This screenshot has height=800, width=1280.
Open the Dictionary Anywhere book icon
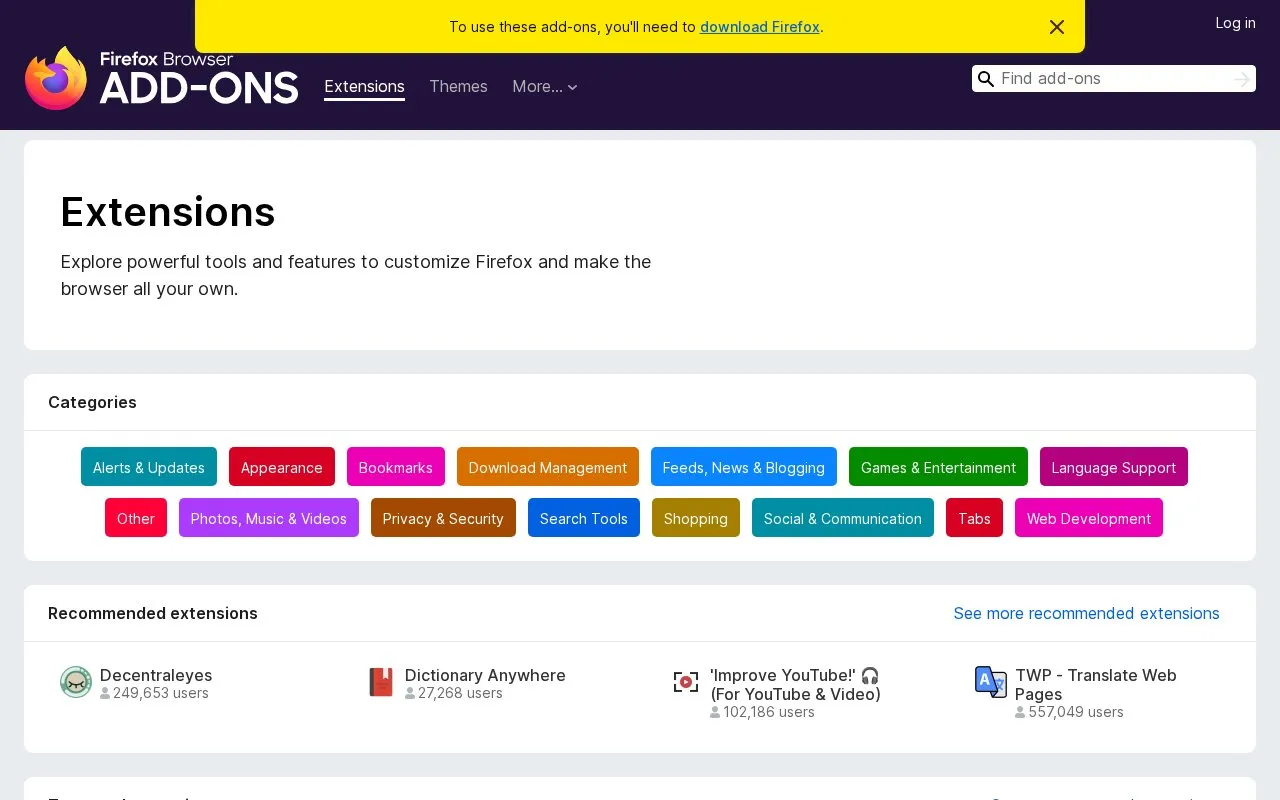(381, 682)
